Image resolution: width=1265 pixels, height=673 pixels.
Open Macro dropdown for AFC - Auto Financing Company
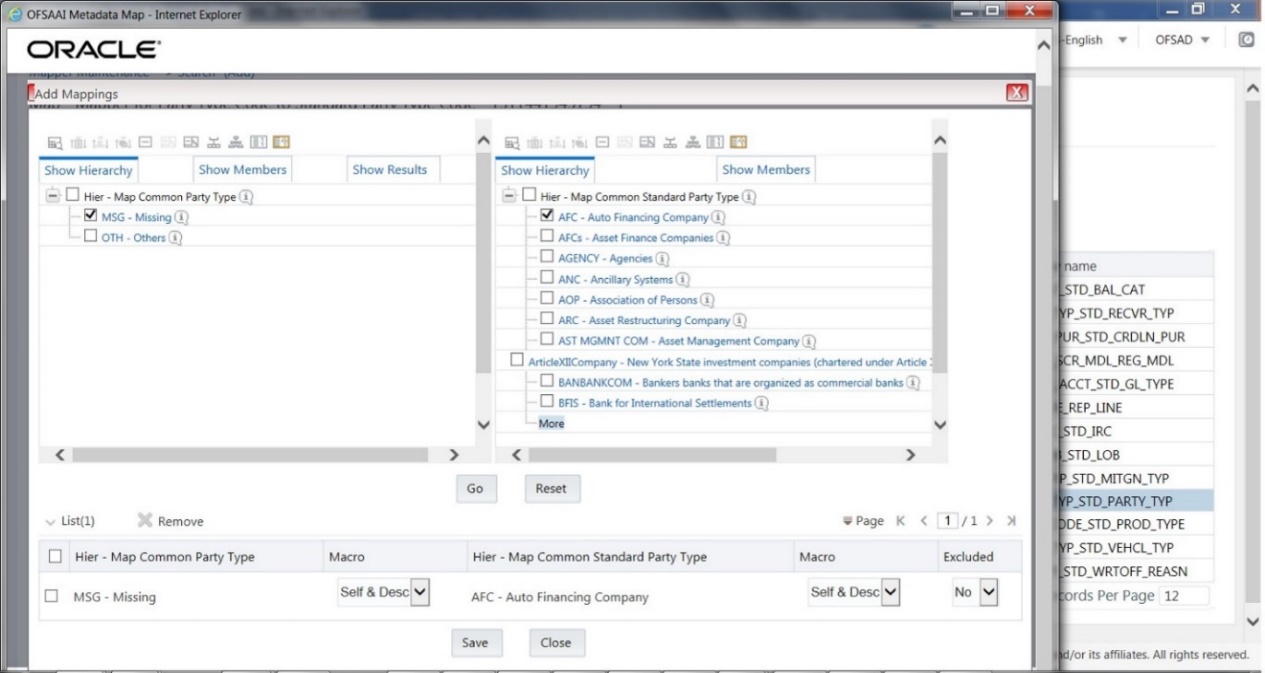tap(855, 592)
